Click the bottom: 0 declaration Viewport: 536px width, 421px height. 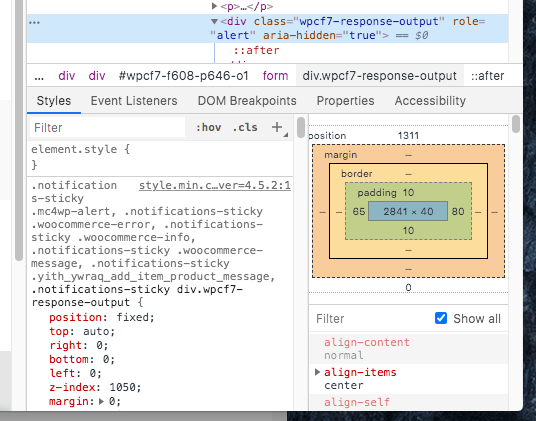click(82, 359)
